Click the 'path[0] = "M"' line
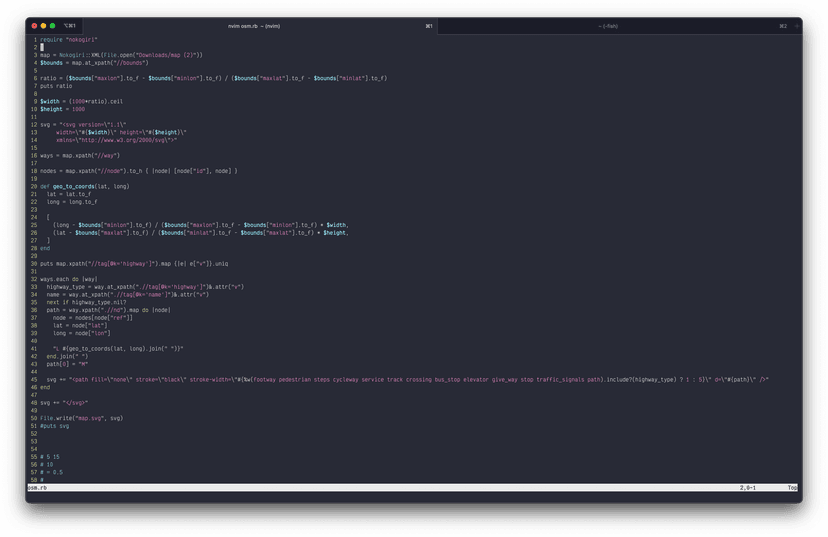The height and width of the screenshot is (537, 828). click(x=68, y=364)
